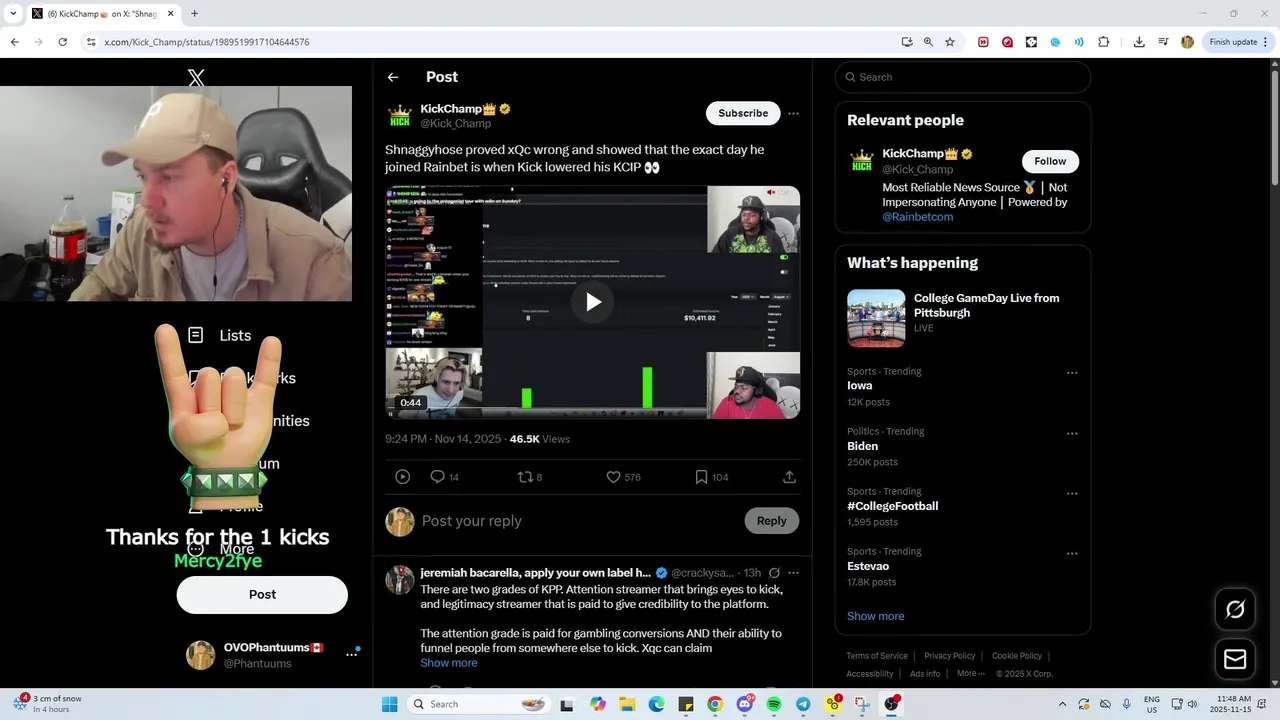Play the embedded video in the post
Image resolution: width=1280 pixels, height=720 pixels.
pyautogui.click(x=593, y=302)
